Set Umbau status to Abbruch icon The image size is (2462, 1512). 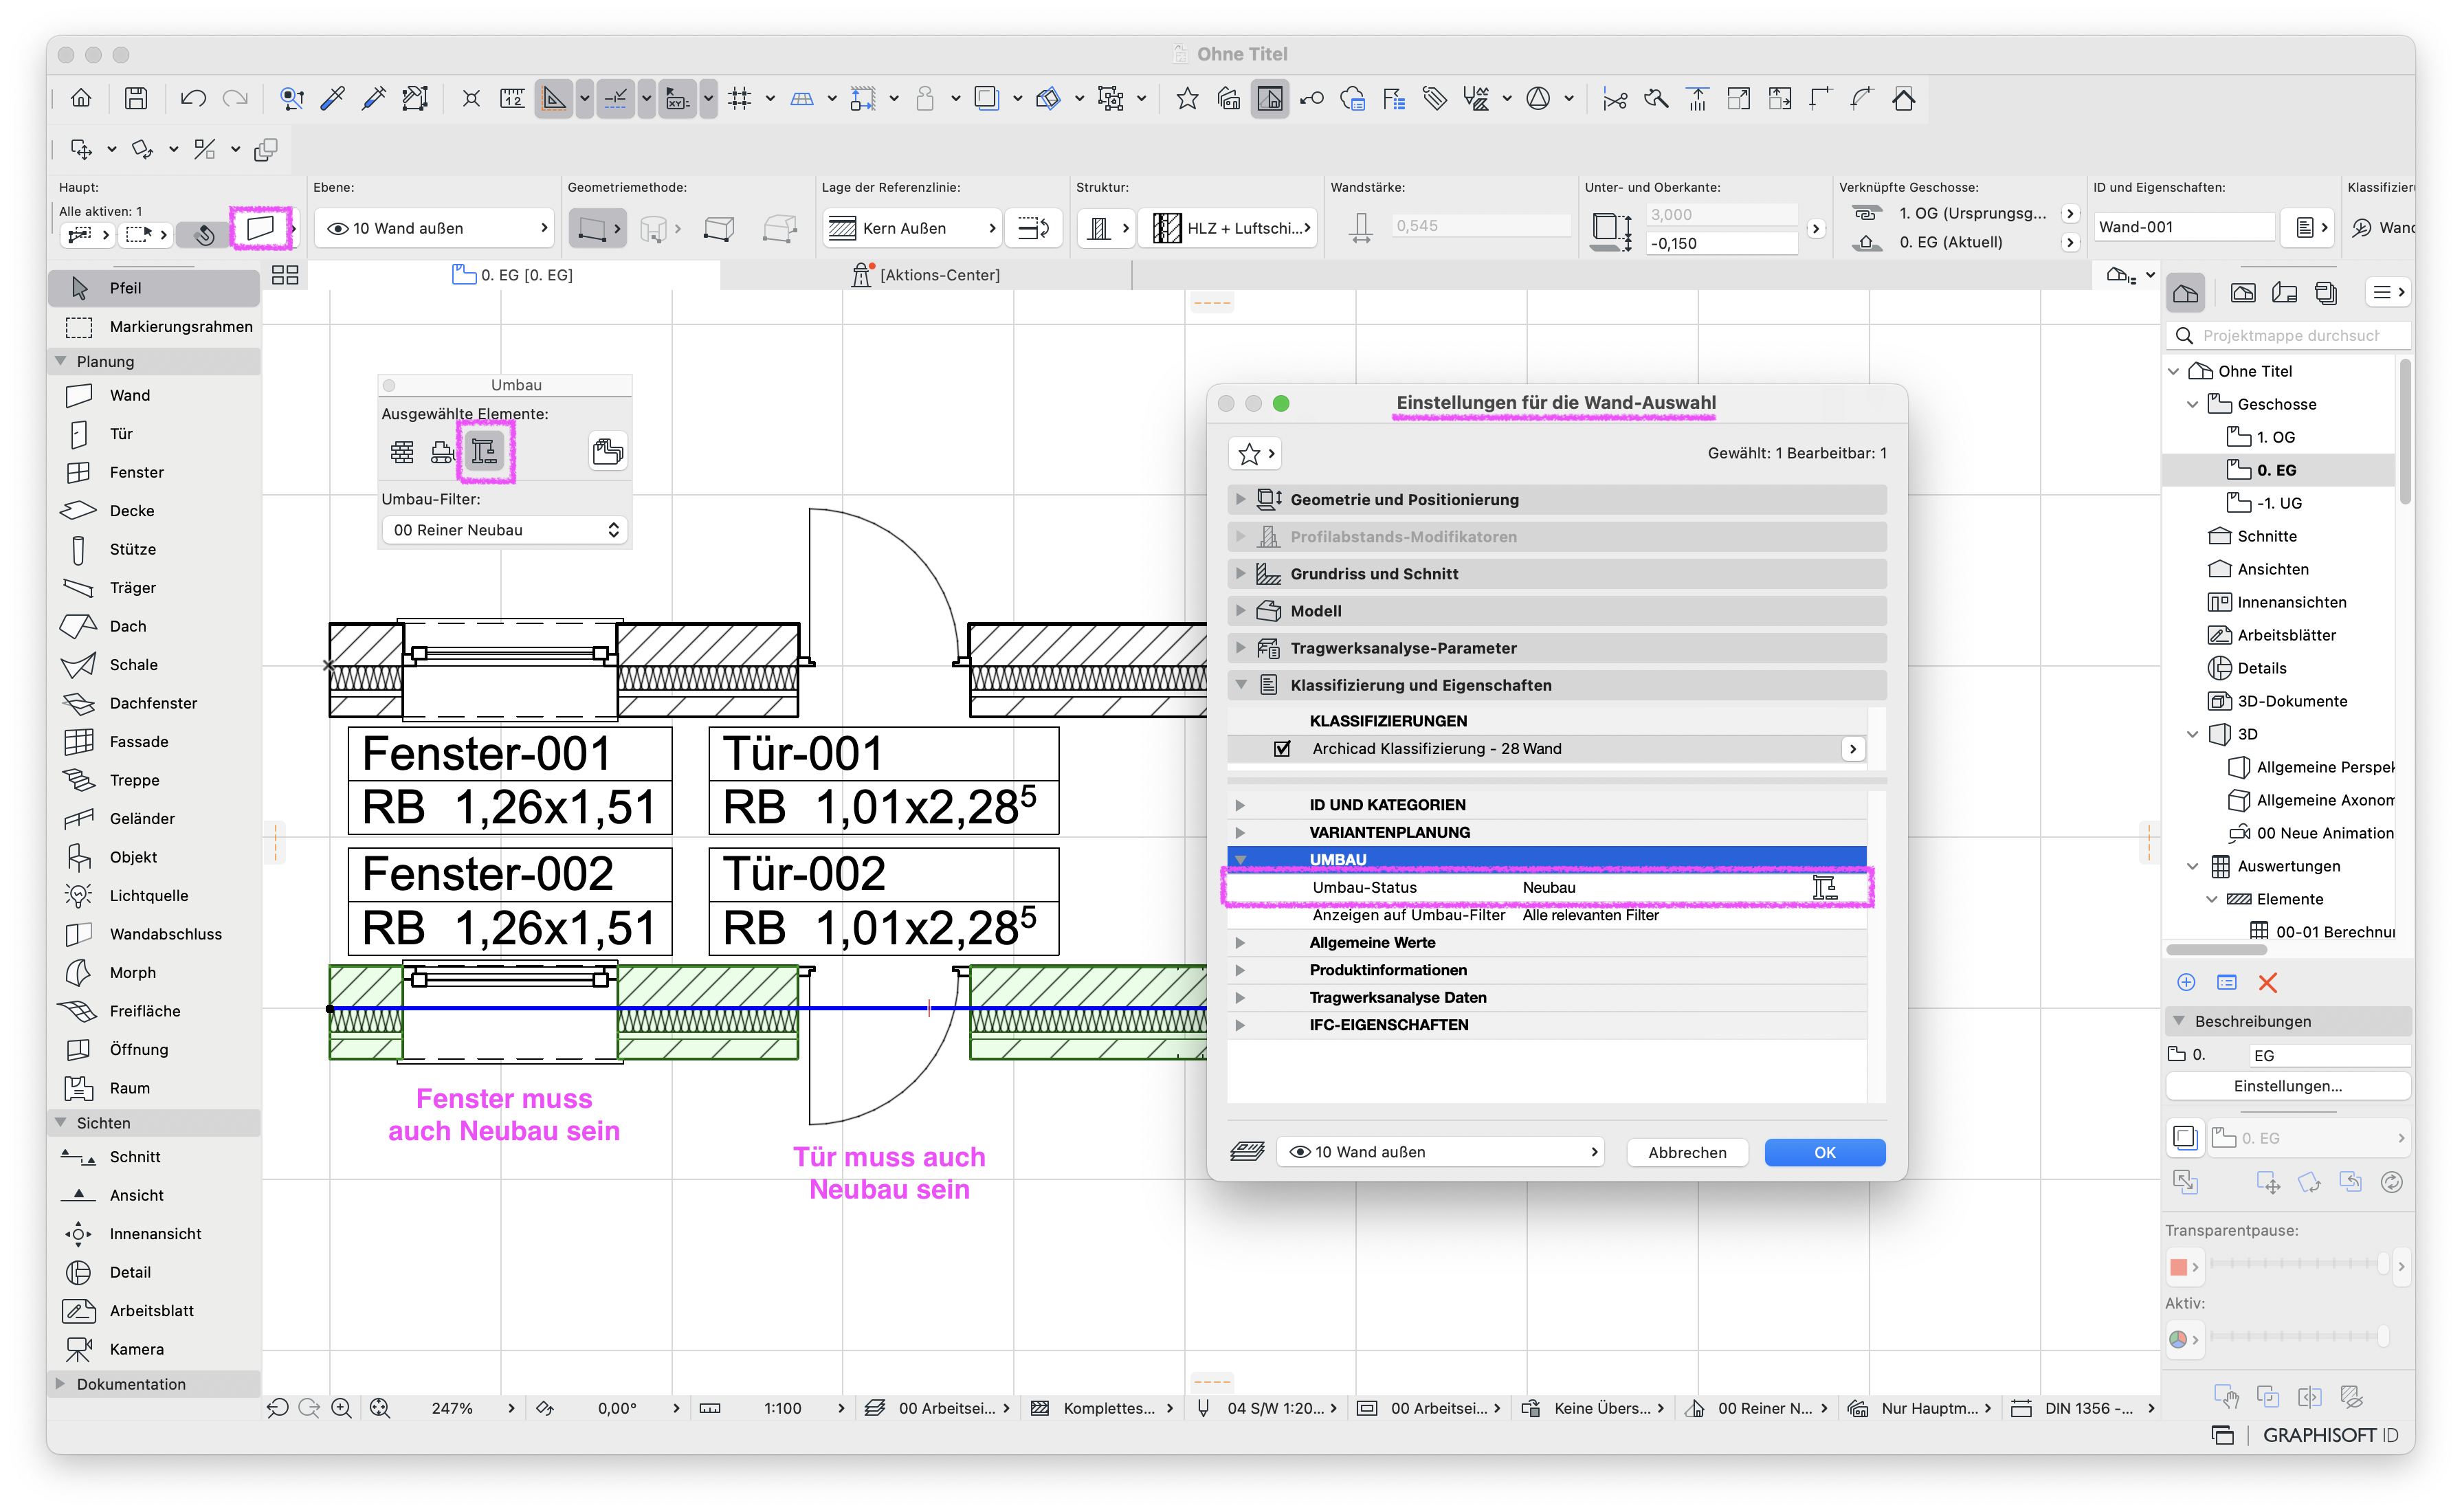coord(442,452)
